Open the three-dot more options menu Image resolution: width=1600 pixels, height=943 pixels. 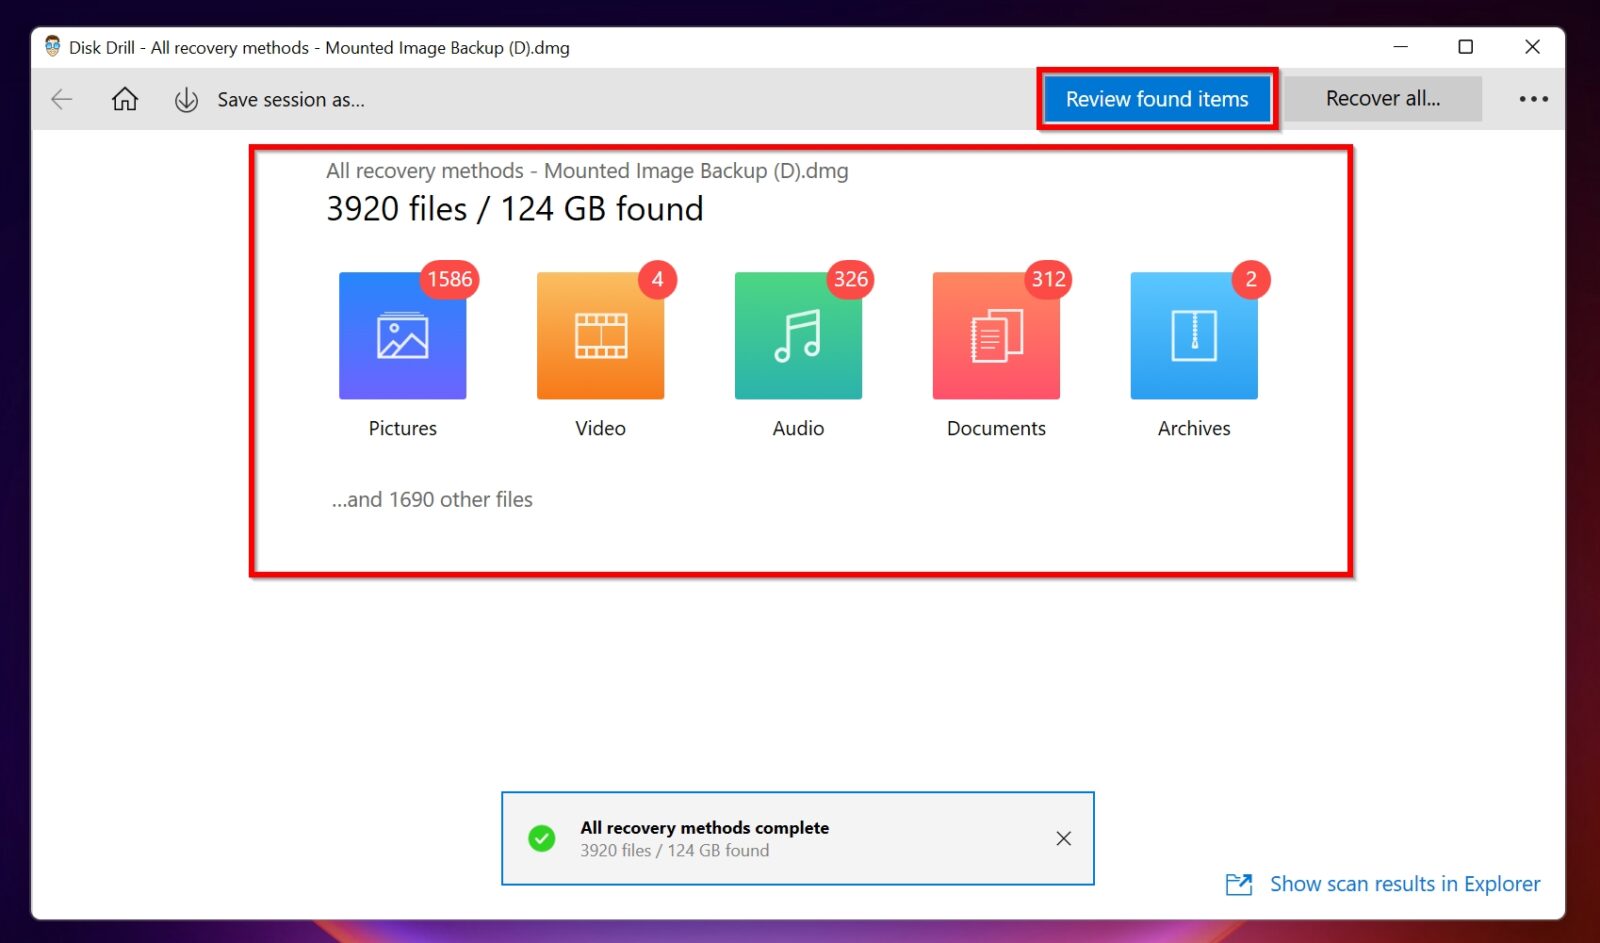click(x=1532, y=98)
